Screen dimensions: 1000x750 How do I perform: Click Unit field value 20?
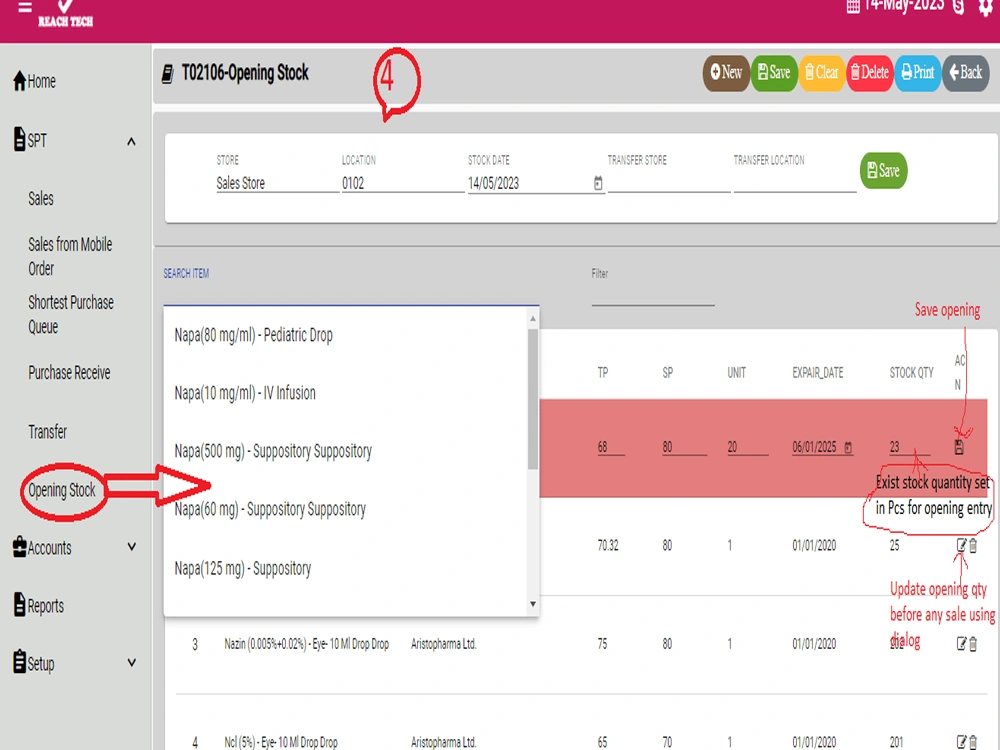tap(747, 447)
